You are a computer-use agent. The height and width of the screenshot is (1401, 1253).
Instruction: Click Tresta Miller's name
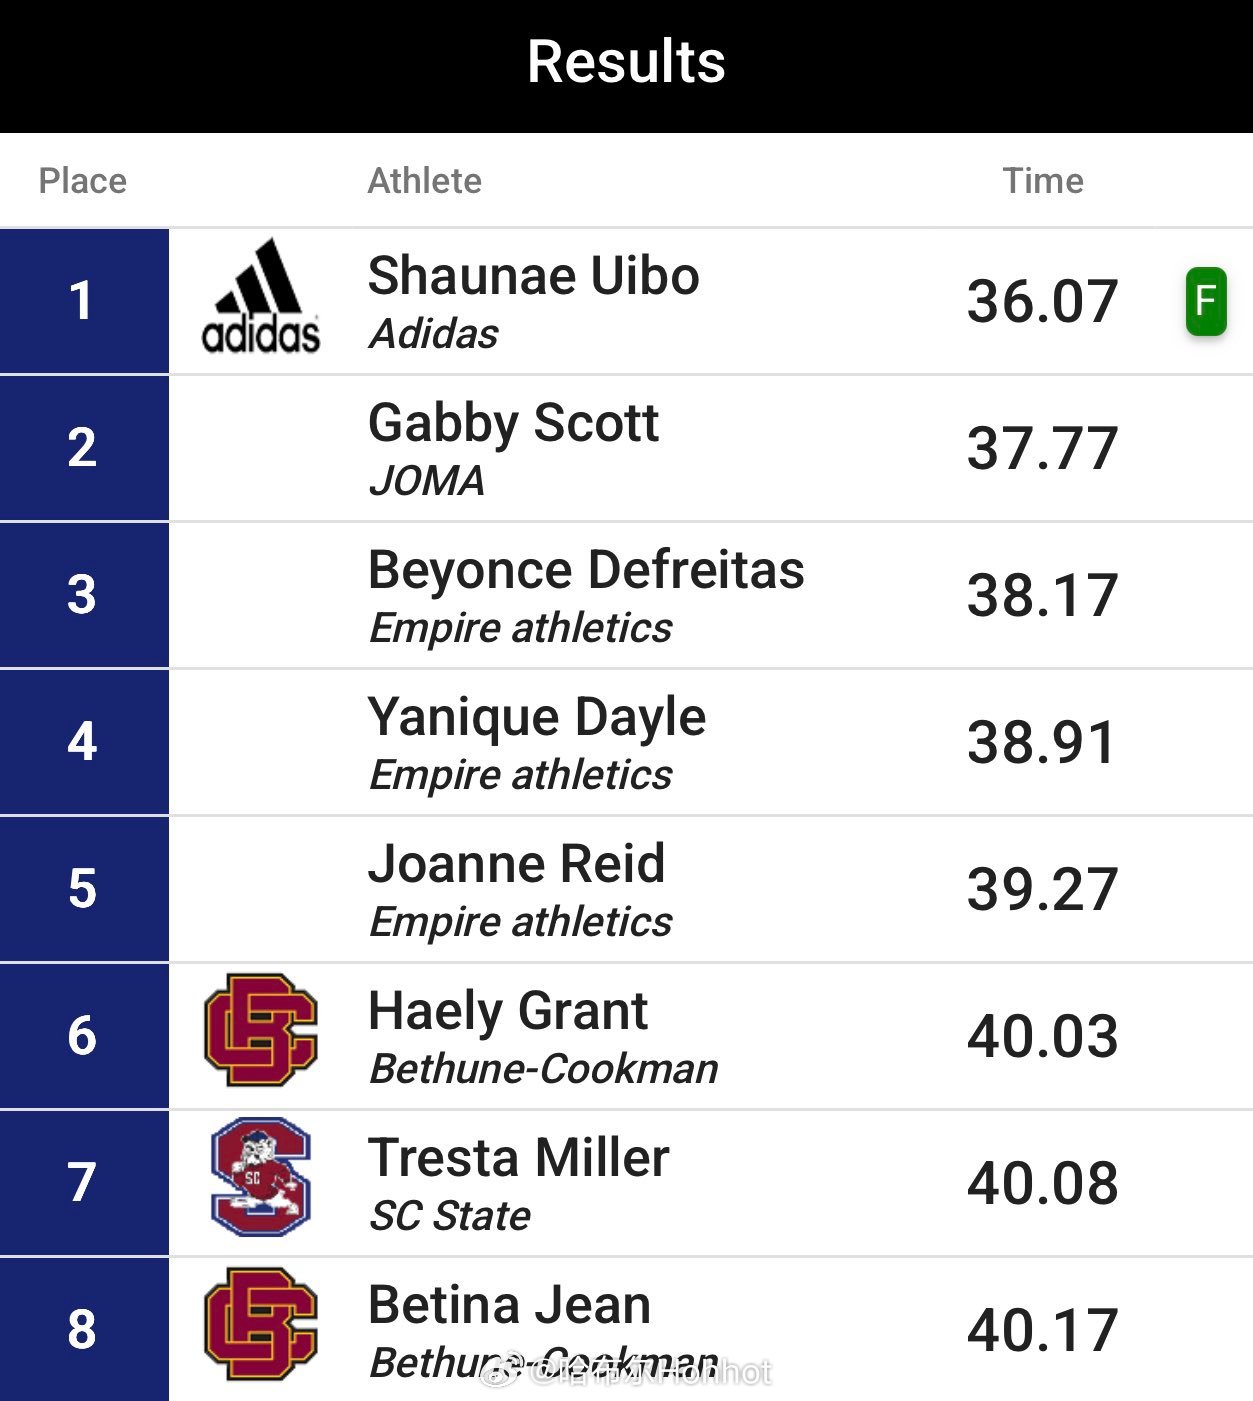(518, 1158)
